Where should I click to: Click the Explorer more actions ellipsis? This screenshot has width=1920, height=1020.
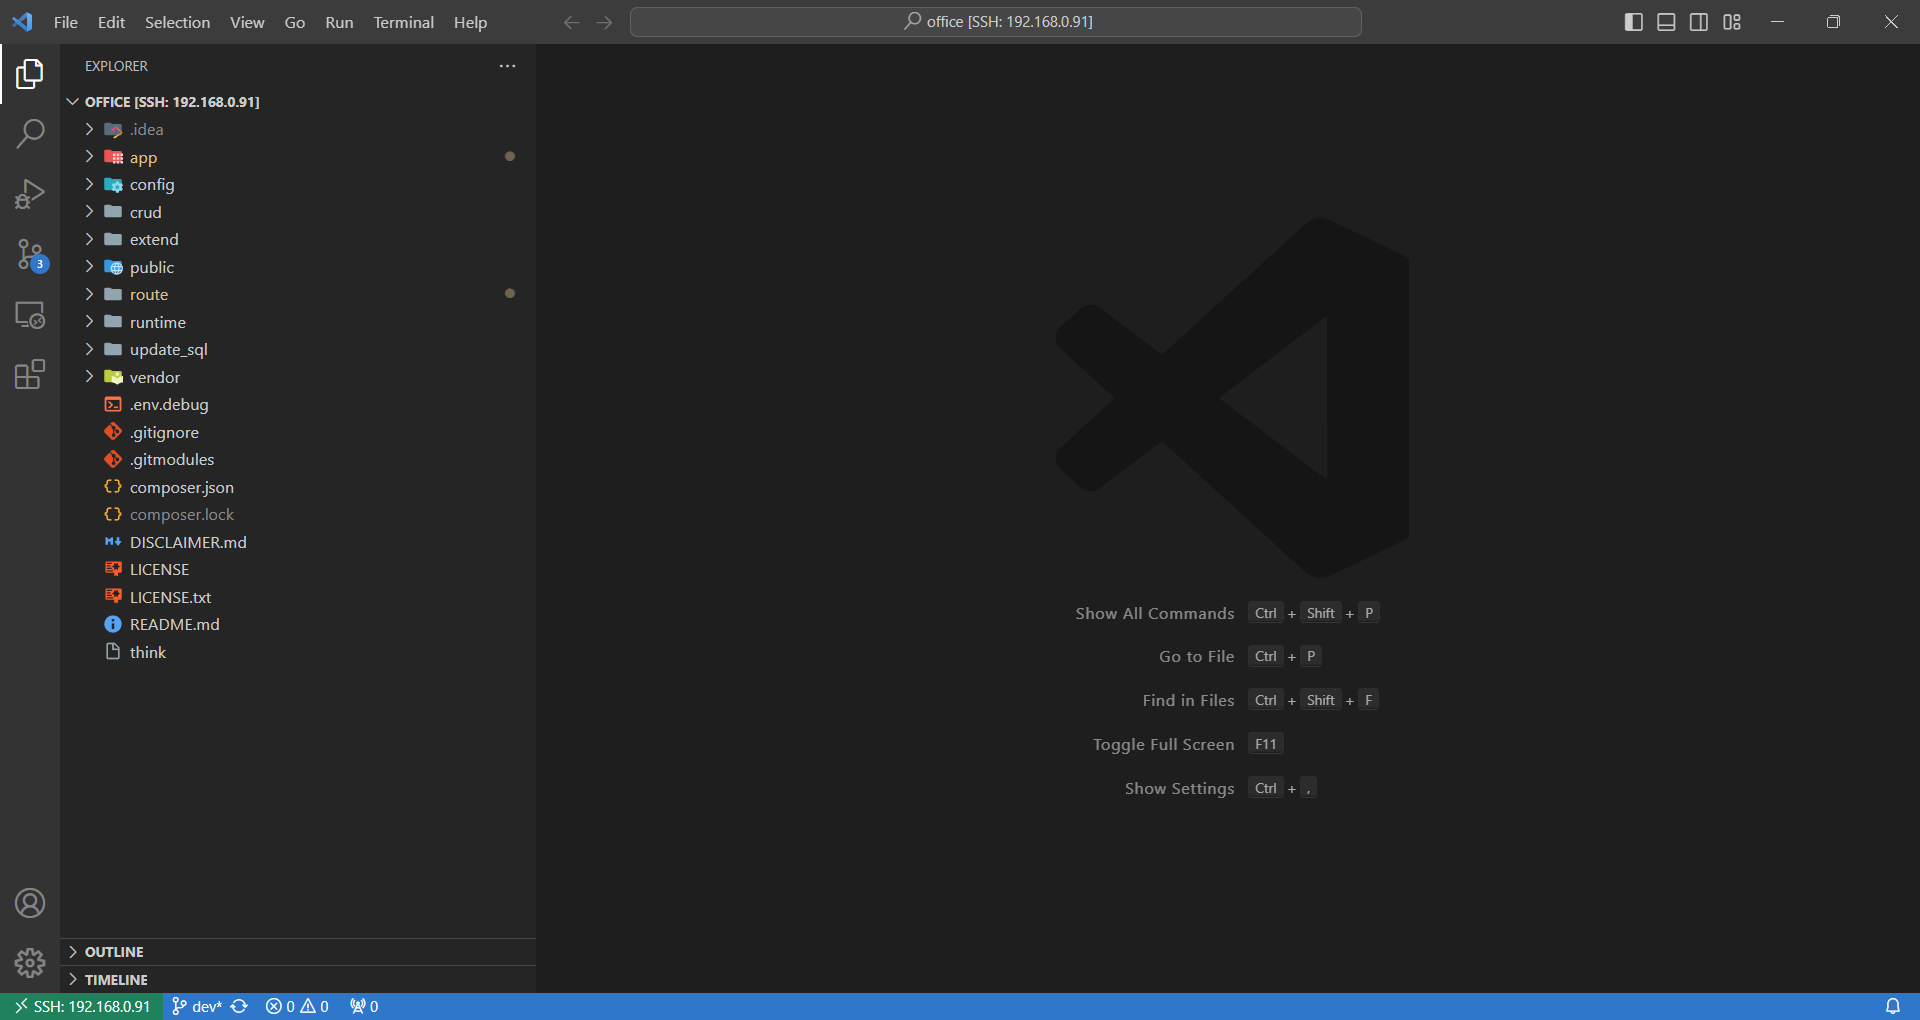click(x=508, y=66)
